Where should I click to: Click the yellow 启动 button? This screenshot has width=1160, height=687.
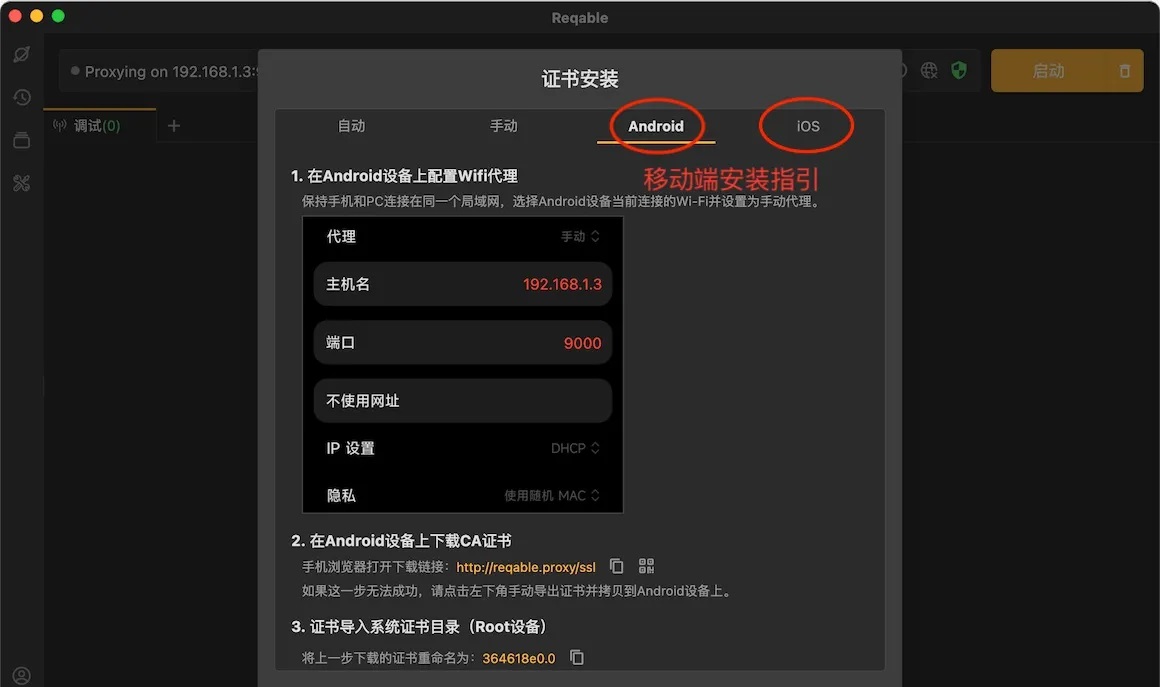click(x=1048, y=71)
